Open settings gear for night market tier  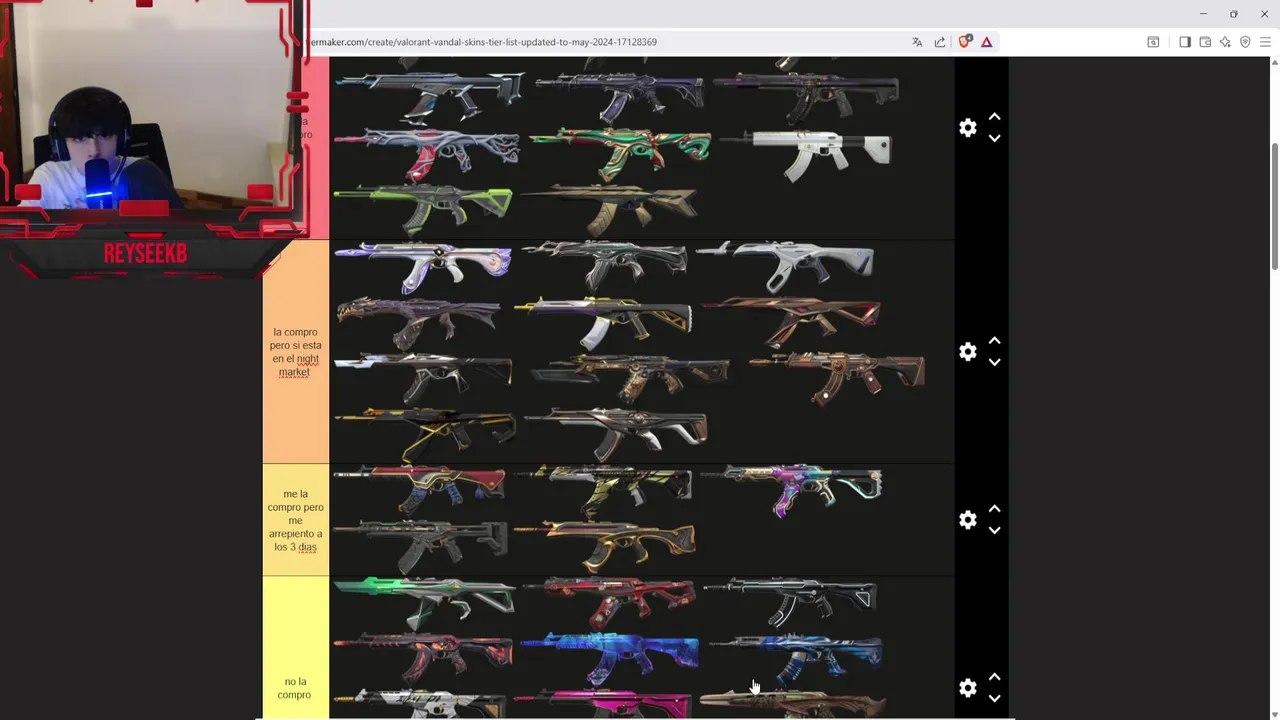click(x=967, y=352)
